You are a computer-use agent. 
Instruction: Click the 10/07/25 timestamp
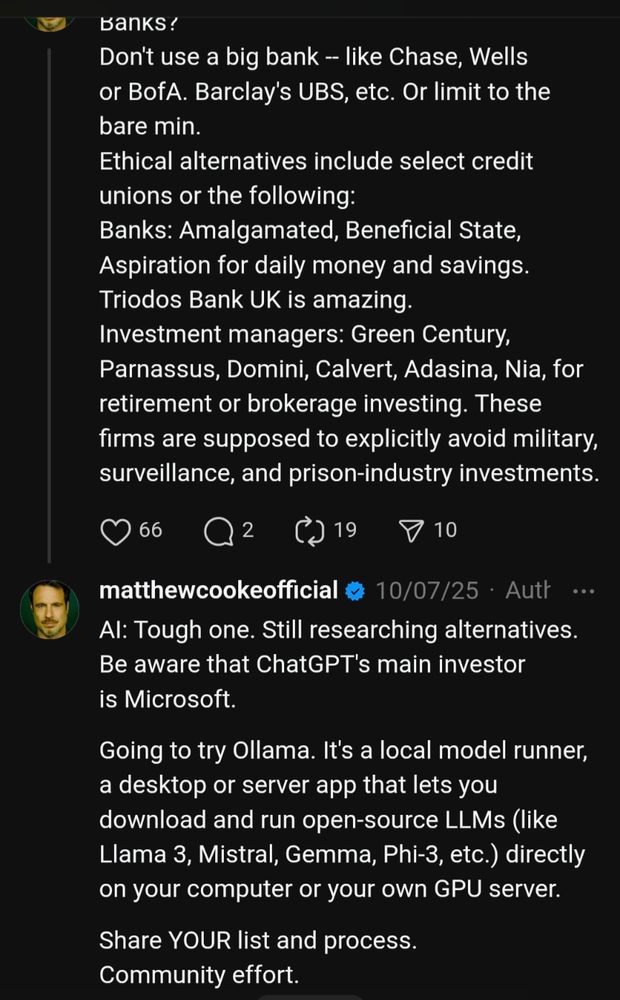coord(428,590)
